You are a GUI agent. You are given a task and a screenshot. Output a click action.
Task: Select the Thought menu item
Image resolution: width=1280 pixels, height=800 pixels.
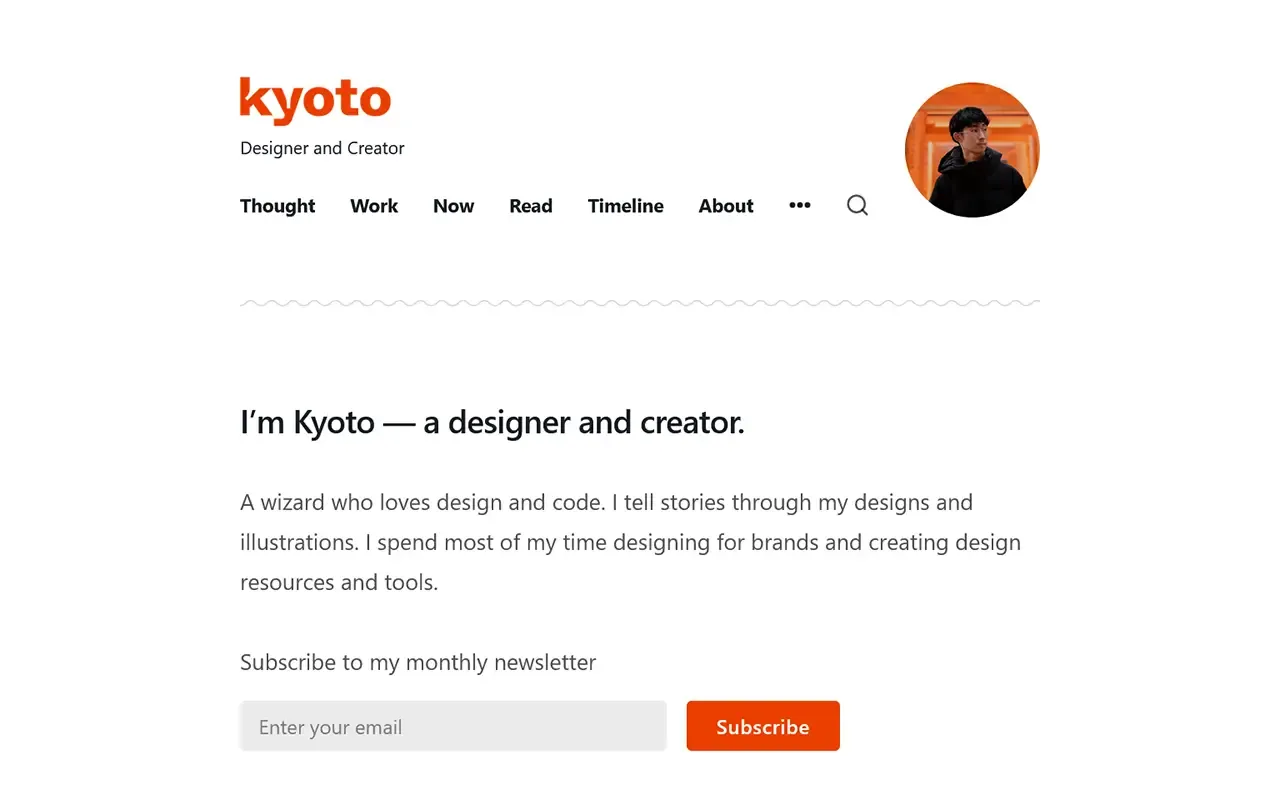pyautogui.click(x=277, y=206)
